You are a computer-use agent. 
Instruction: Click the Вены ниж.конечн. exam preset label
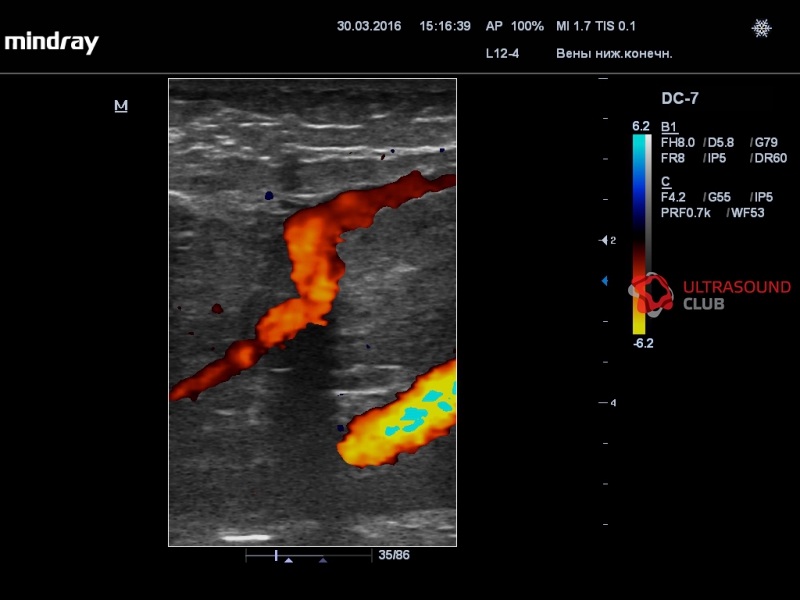[x=614, y=54]
